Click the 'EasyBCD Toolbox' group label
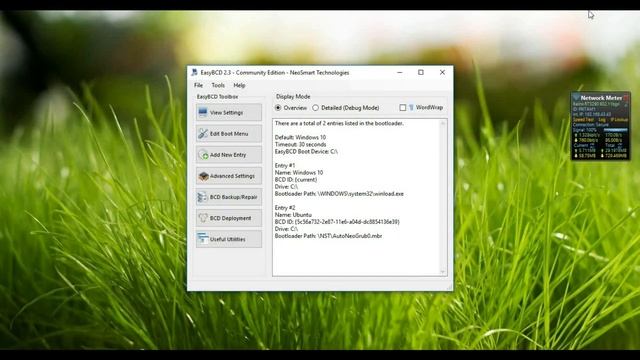The width and height of the screenshot is (640, 360). click(217, 97)
